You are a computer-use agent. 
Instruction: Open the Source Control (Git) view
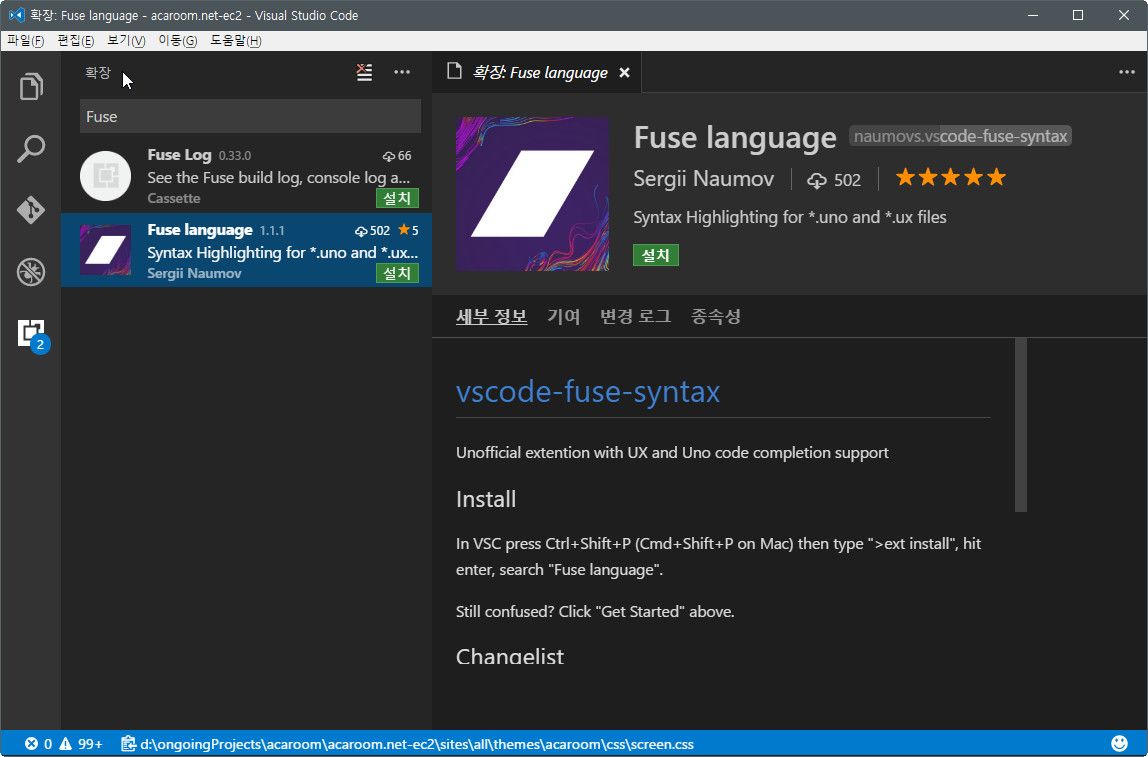(31, 210)
